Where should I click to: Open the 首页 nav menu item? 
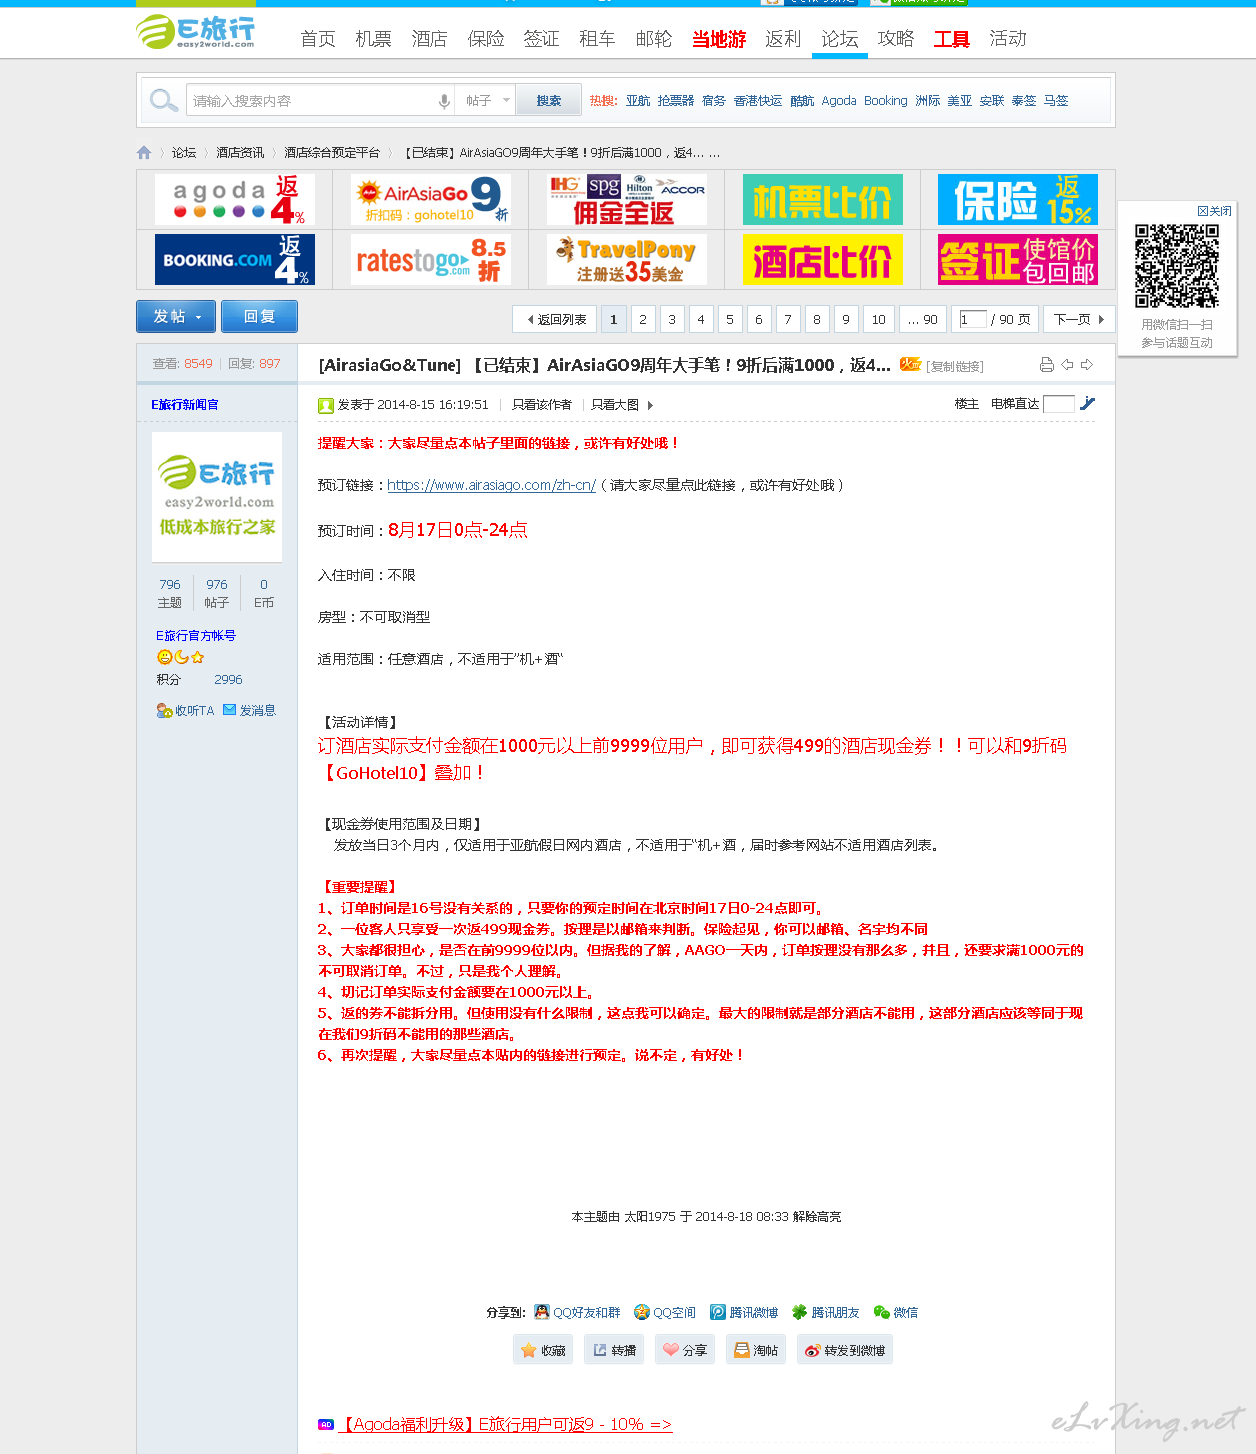pyautogui.click(x=318, y=39)
